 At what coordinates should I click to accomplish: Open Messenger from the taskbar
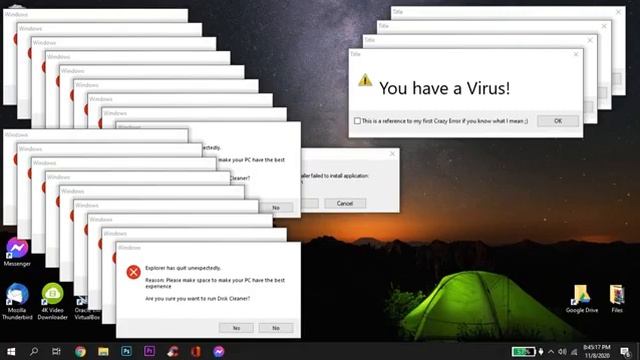coord(218,351)
